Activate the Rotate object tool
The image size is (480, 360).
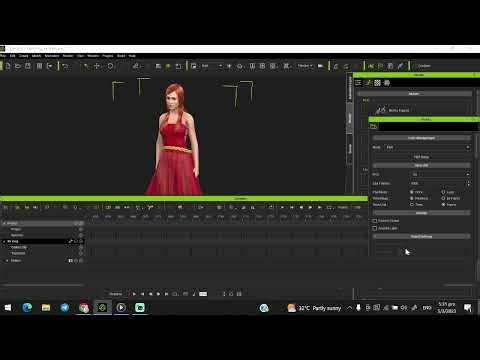pyautogui.click(x=110, y=66)
